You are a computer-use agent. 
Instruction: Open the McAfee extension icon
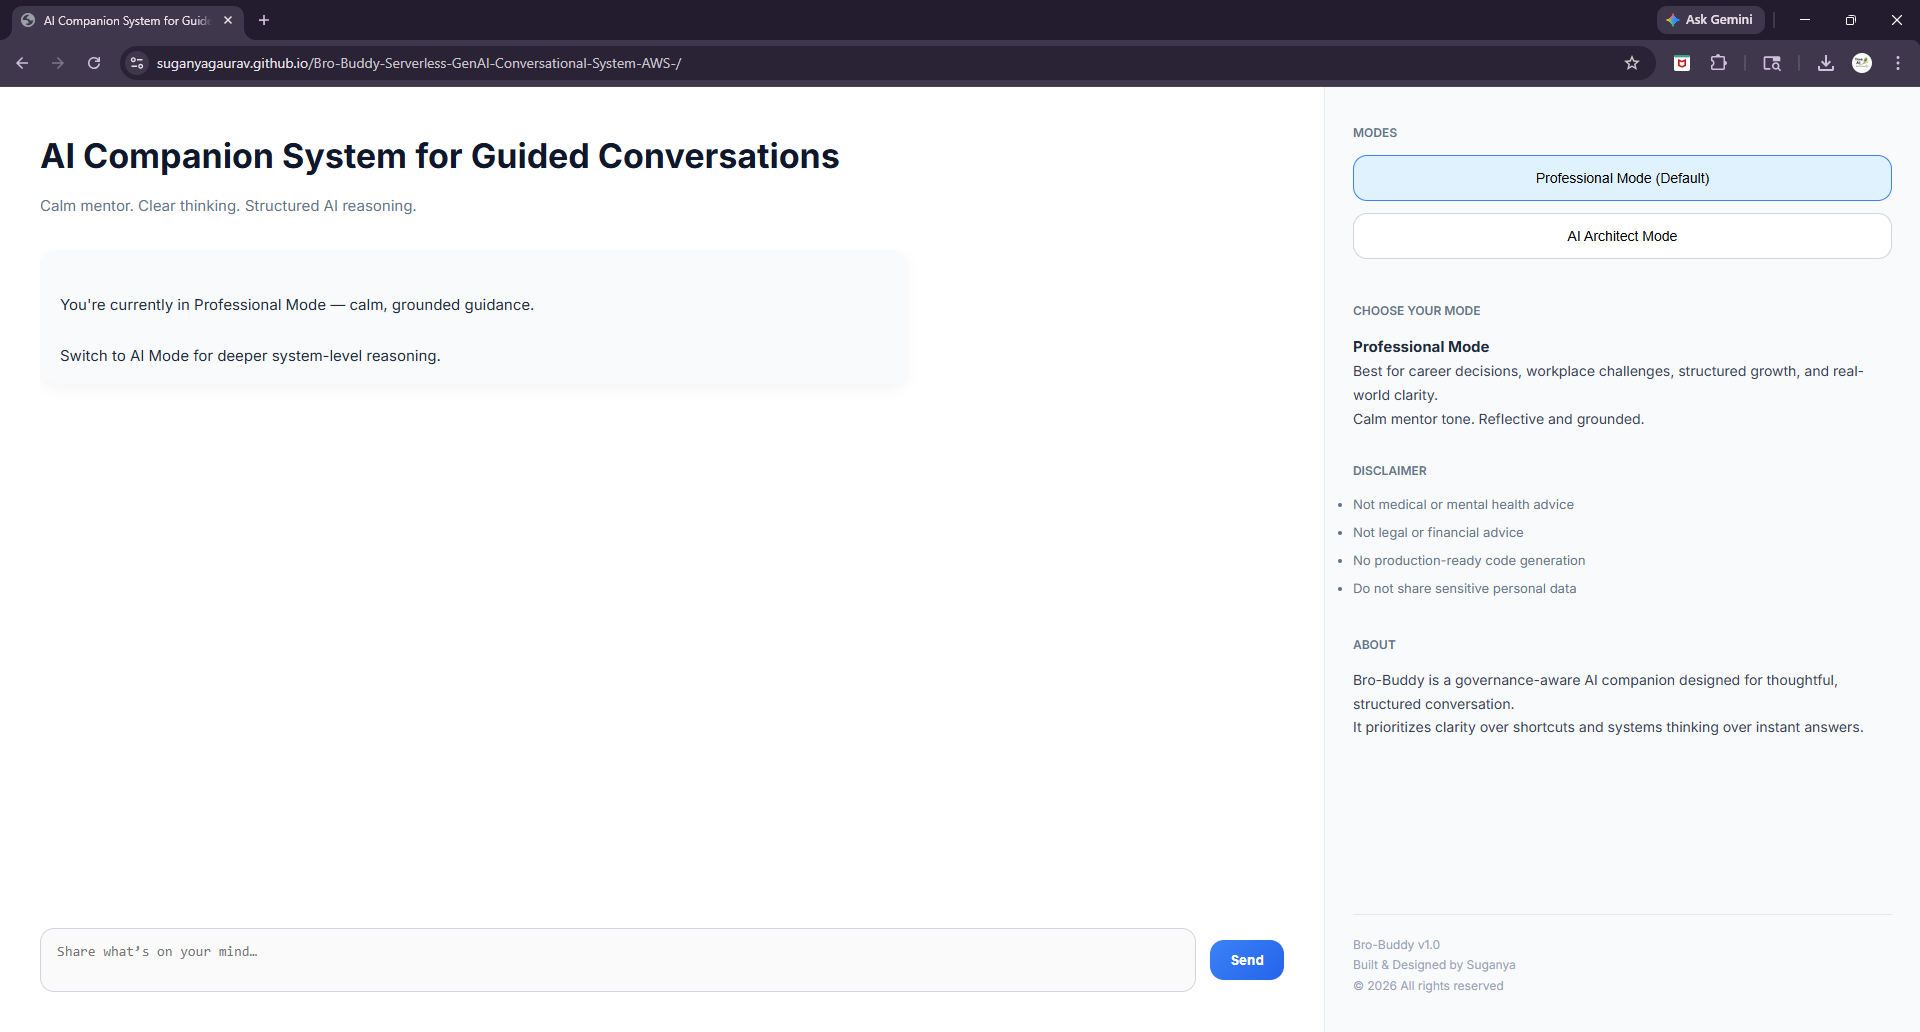coord(1682,63)
